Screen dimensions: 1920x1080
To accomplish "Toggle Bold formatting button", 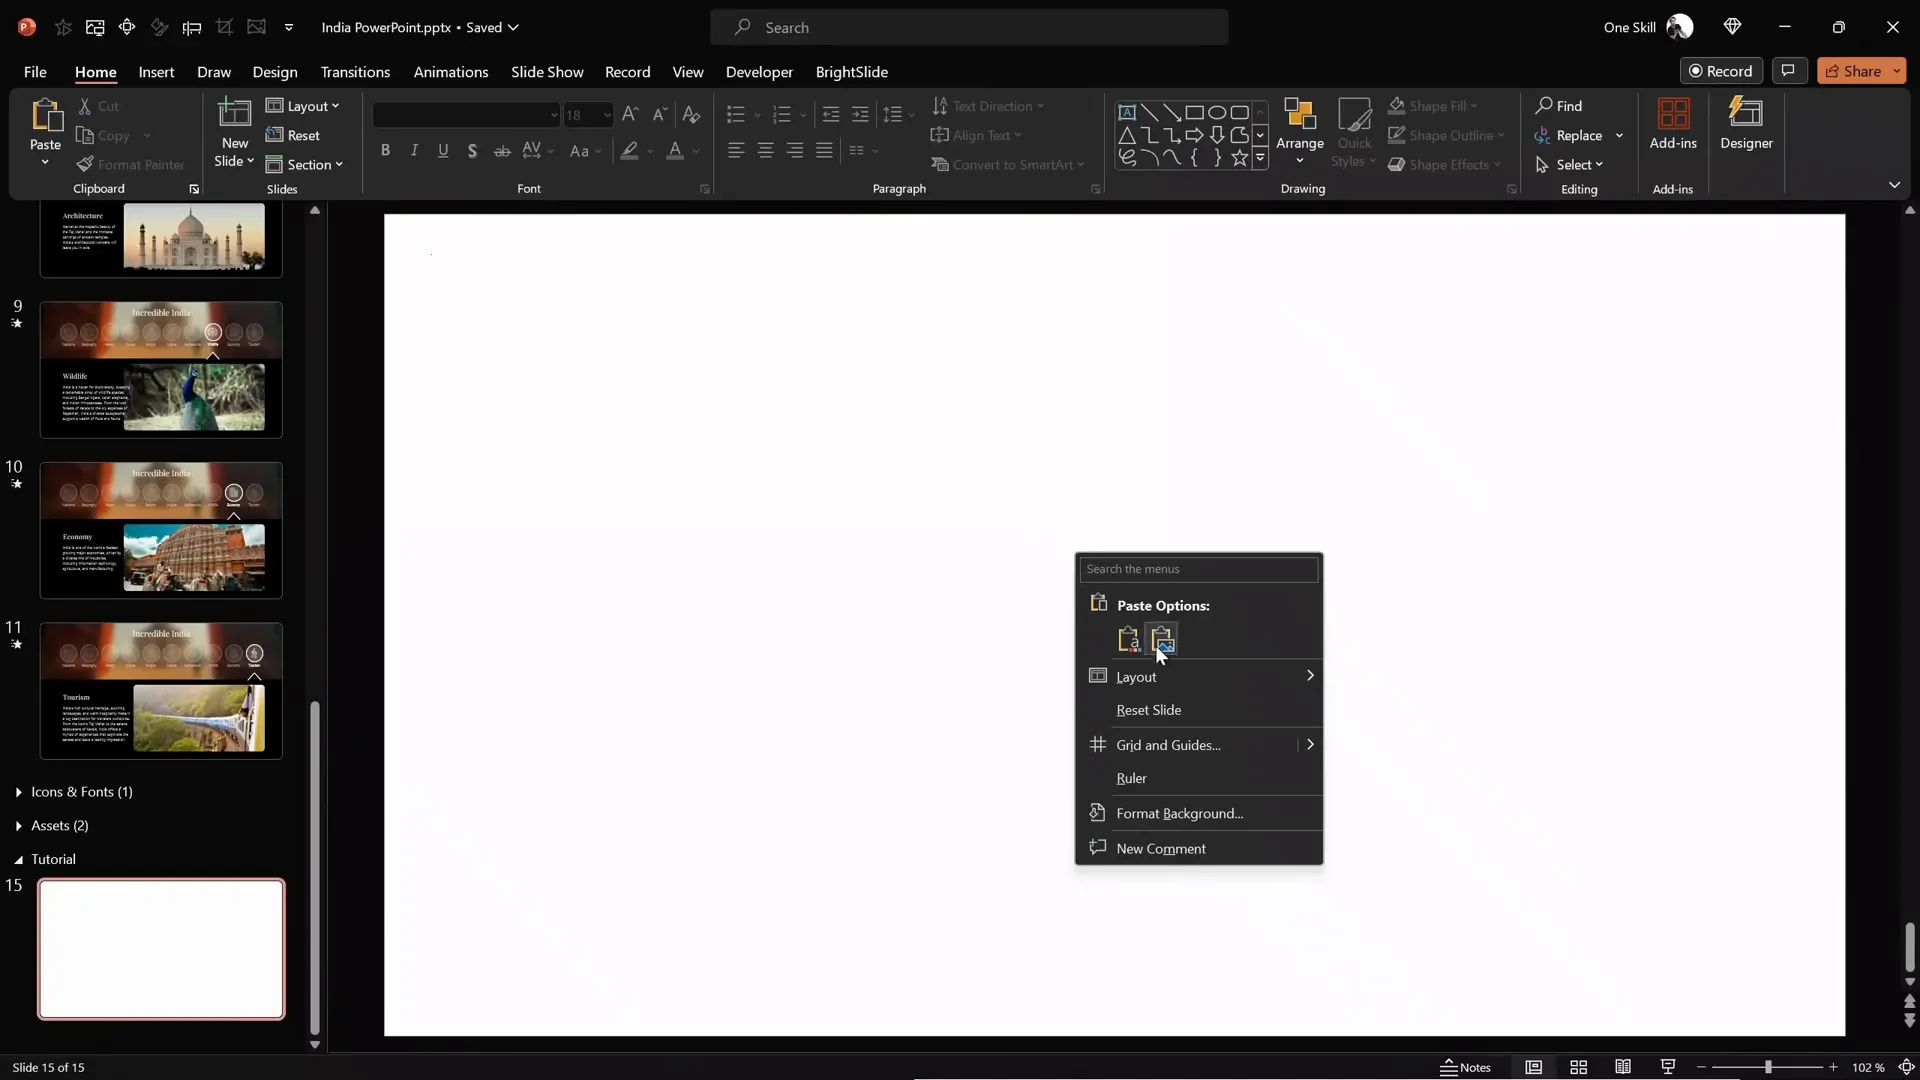I will [x=385, y=151].
